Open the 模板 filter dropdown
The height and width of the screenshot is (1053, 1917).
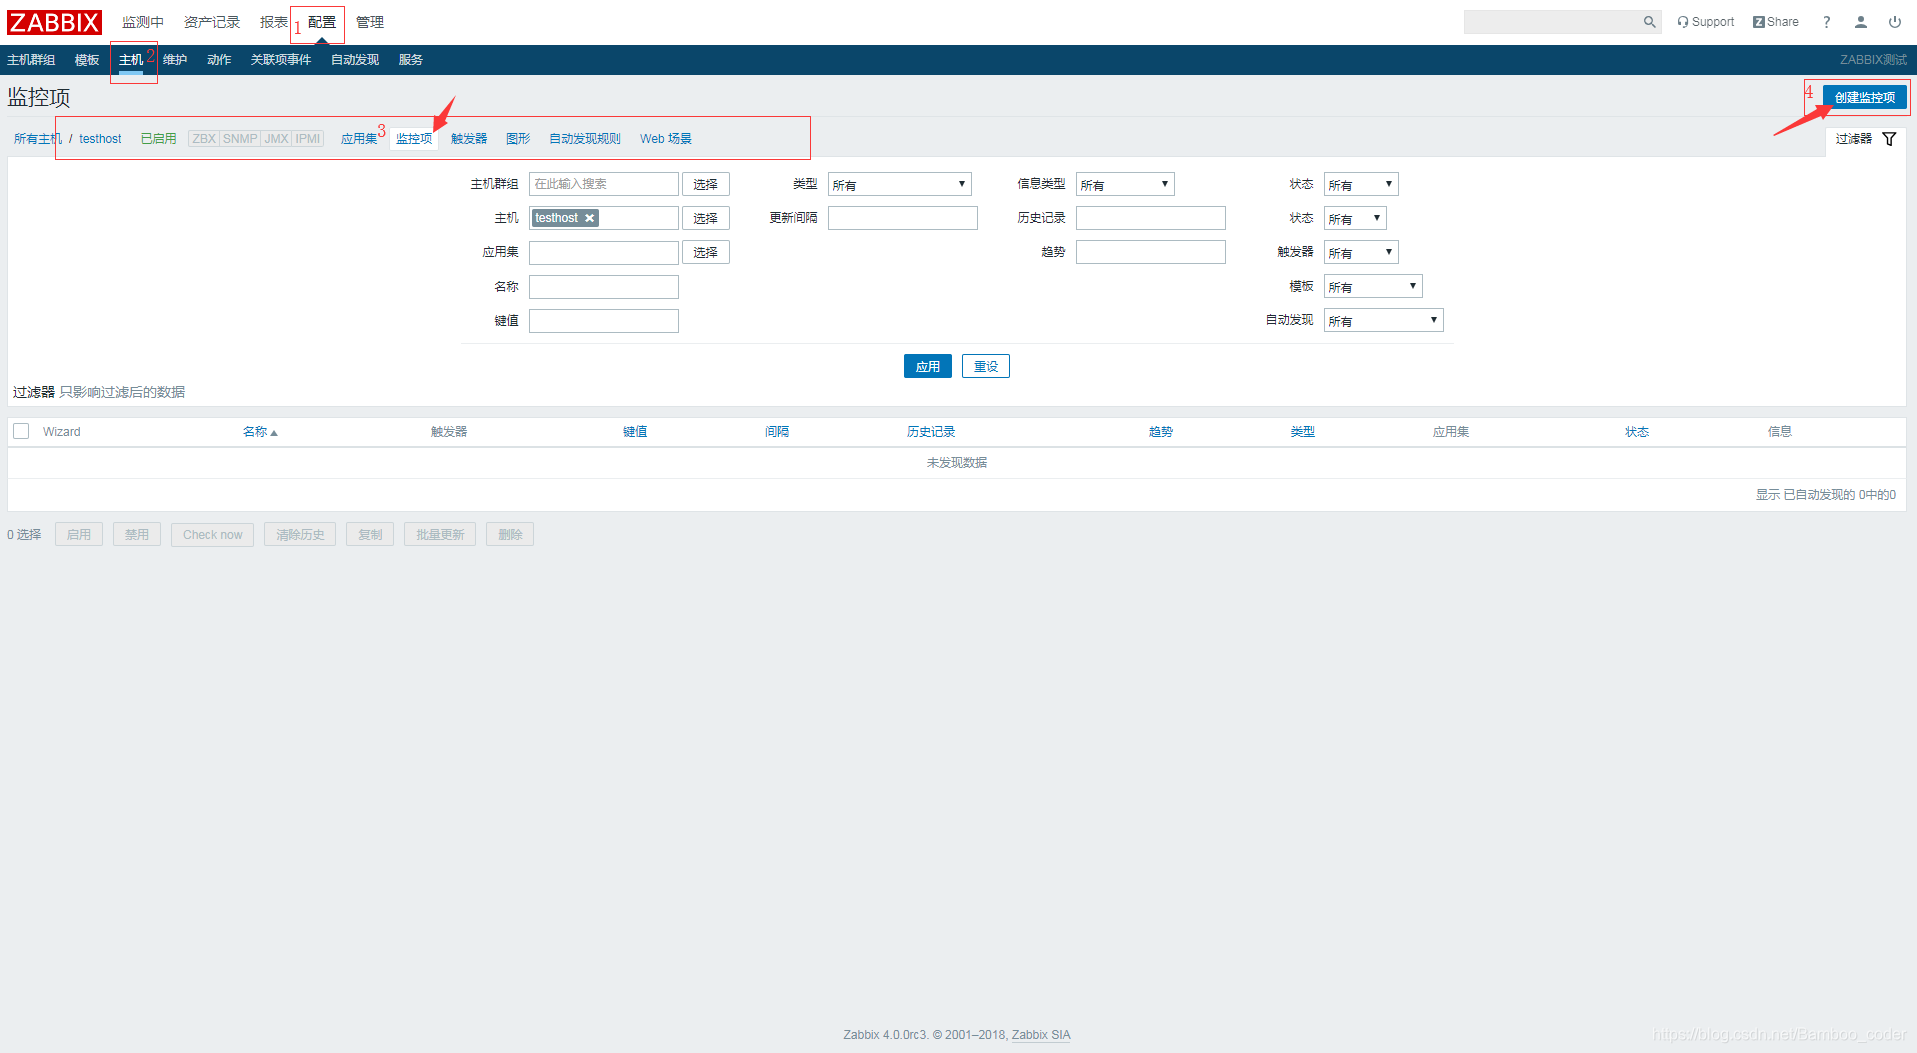coord(1373,287)
